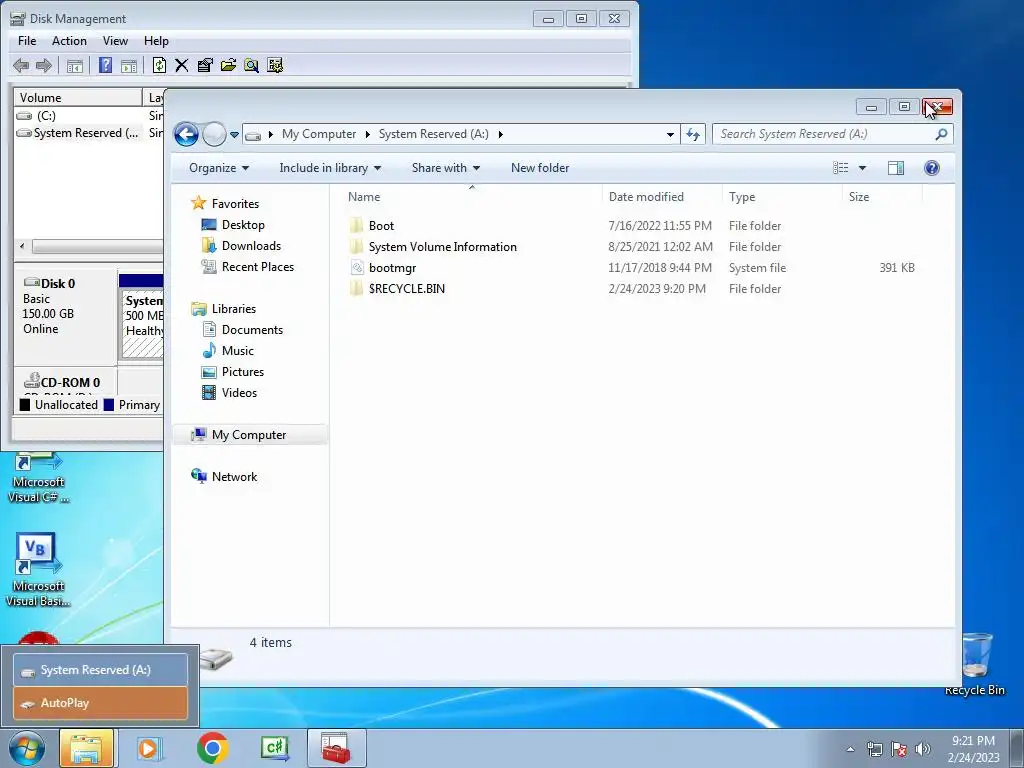
Task: Open the Help menu in Disk Management
Action: click(156, 40)
